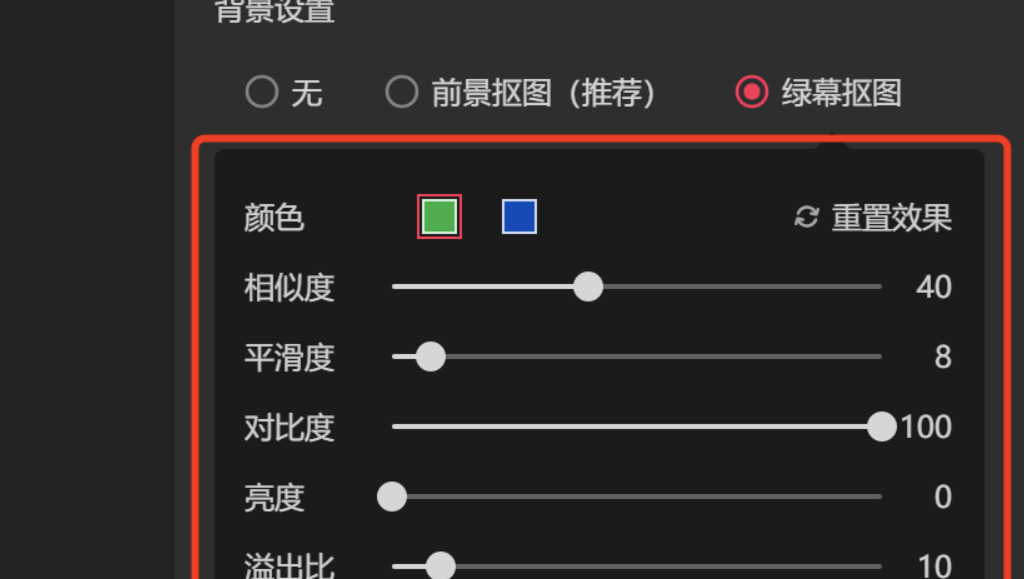This screenshot has width=1024, height=579.
Task: Click the 对比度 value 100
Action: 926,428
